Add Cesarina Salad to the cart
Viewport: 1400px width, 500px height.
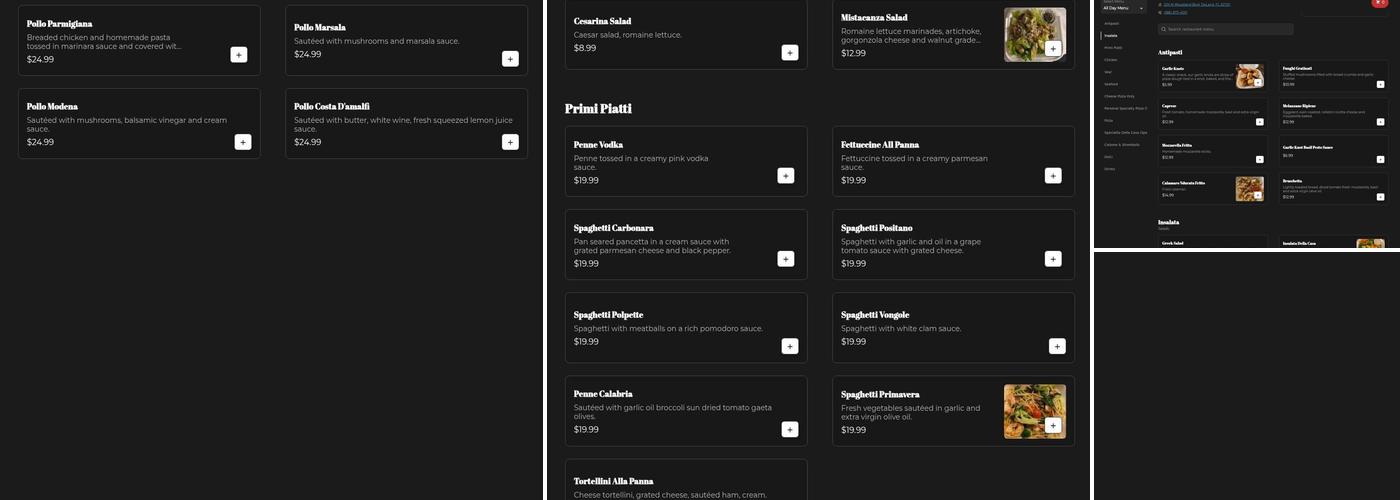(x=789, y=52)
